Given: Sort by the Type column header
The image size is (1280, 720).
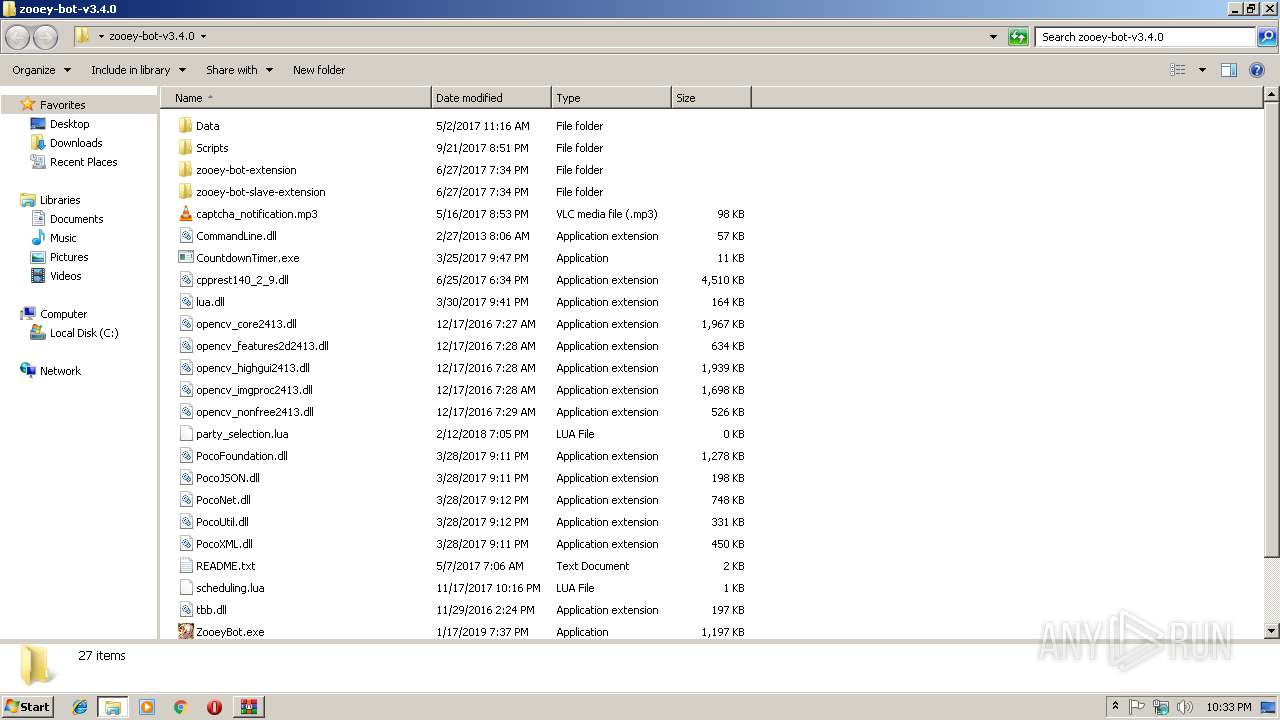Looking at the screenshot, I should pos(611,98).
